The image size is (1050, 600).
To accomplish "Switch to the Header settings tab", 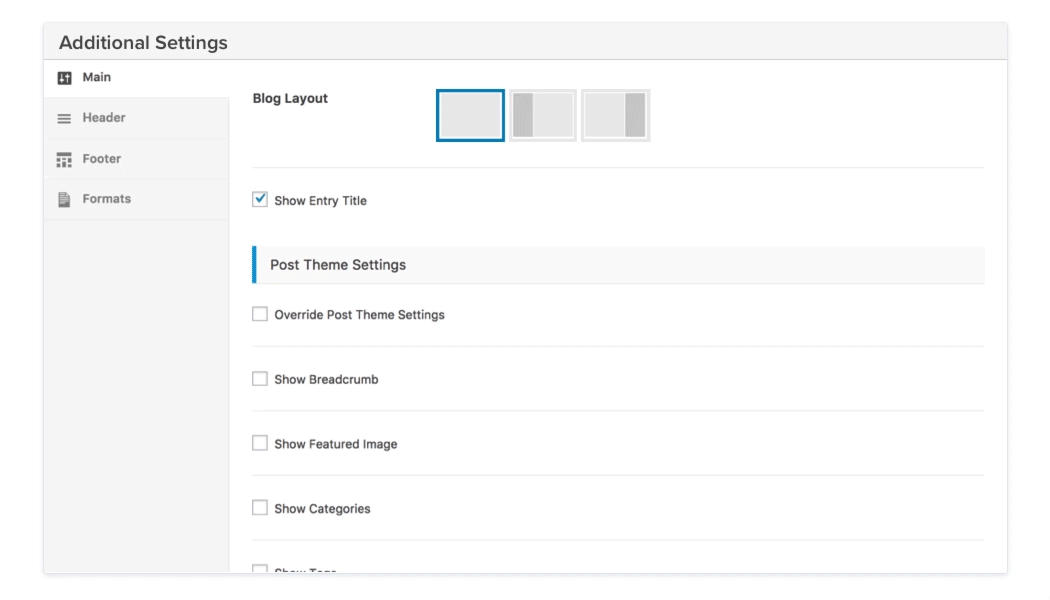I will tap(104, 118).
